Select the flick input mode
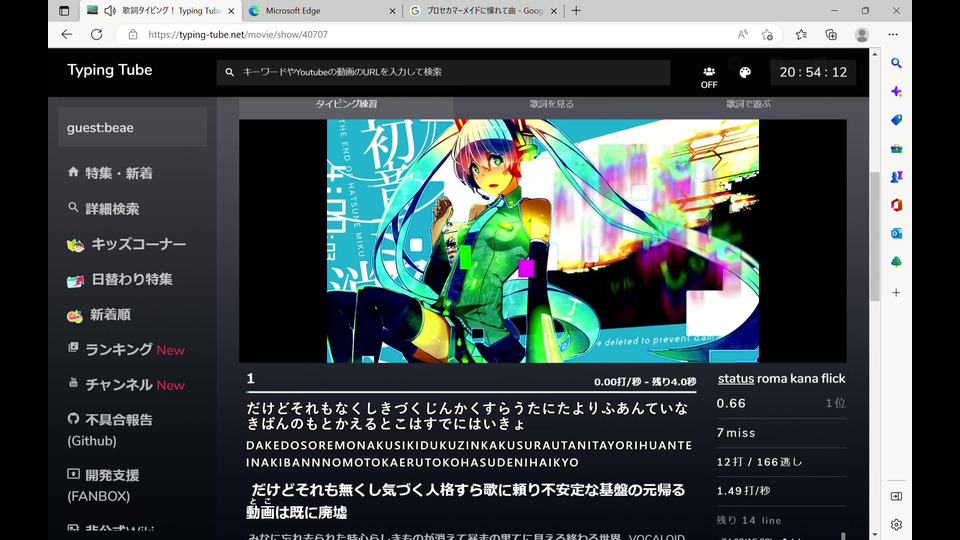The height and width of the screenshot is (540, 960). (x=833, y=378)
